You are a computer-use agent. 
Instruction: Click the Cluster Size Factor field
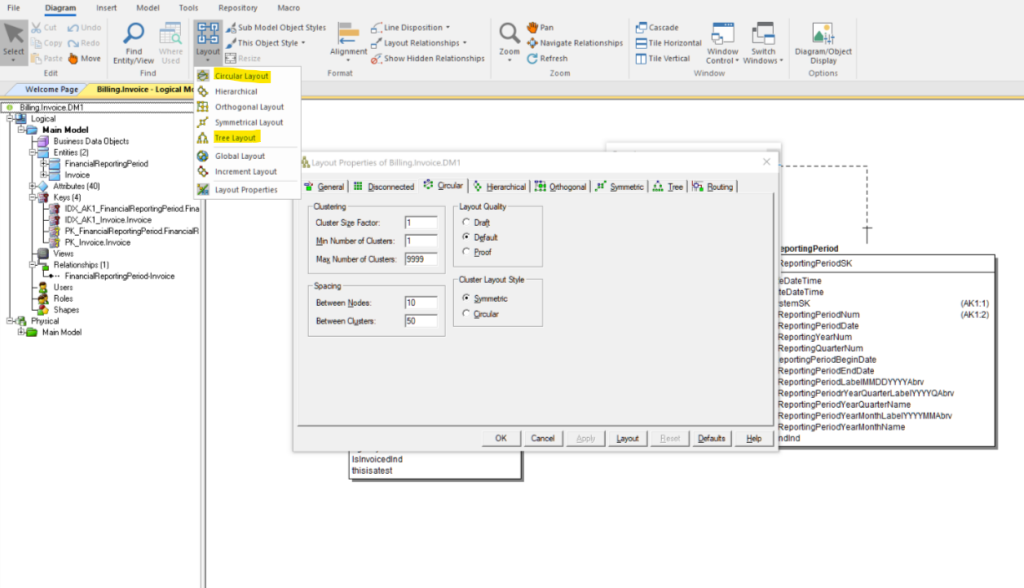tap(421, 223)
